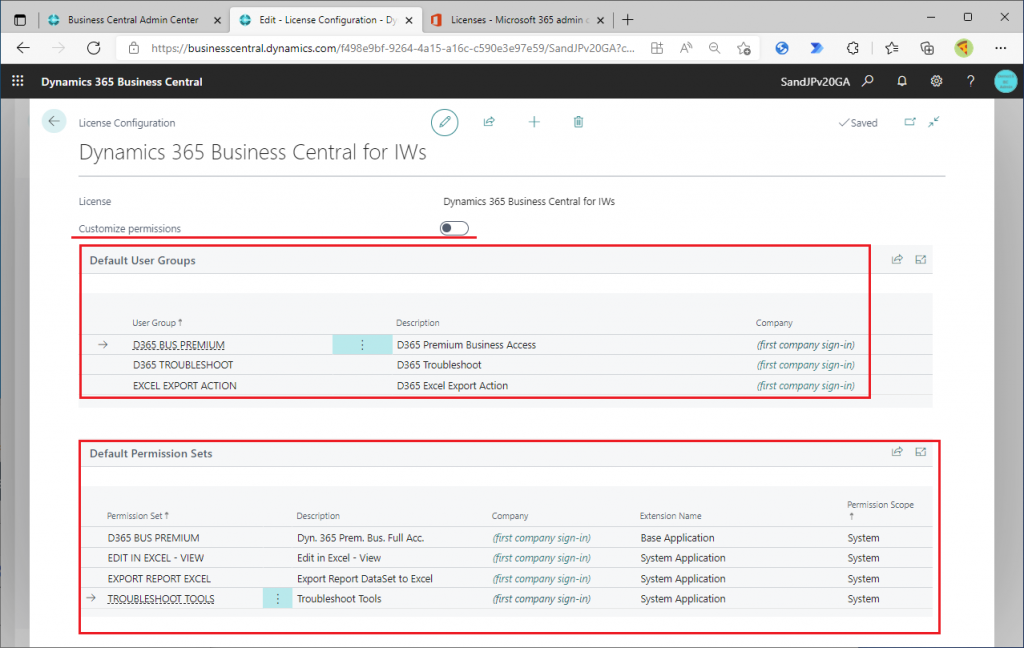Screen dimensions: 1024x648
Task: Open the browser tab actions menu icon
Action: [20, 20]
